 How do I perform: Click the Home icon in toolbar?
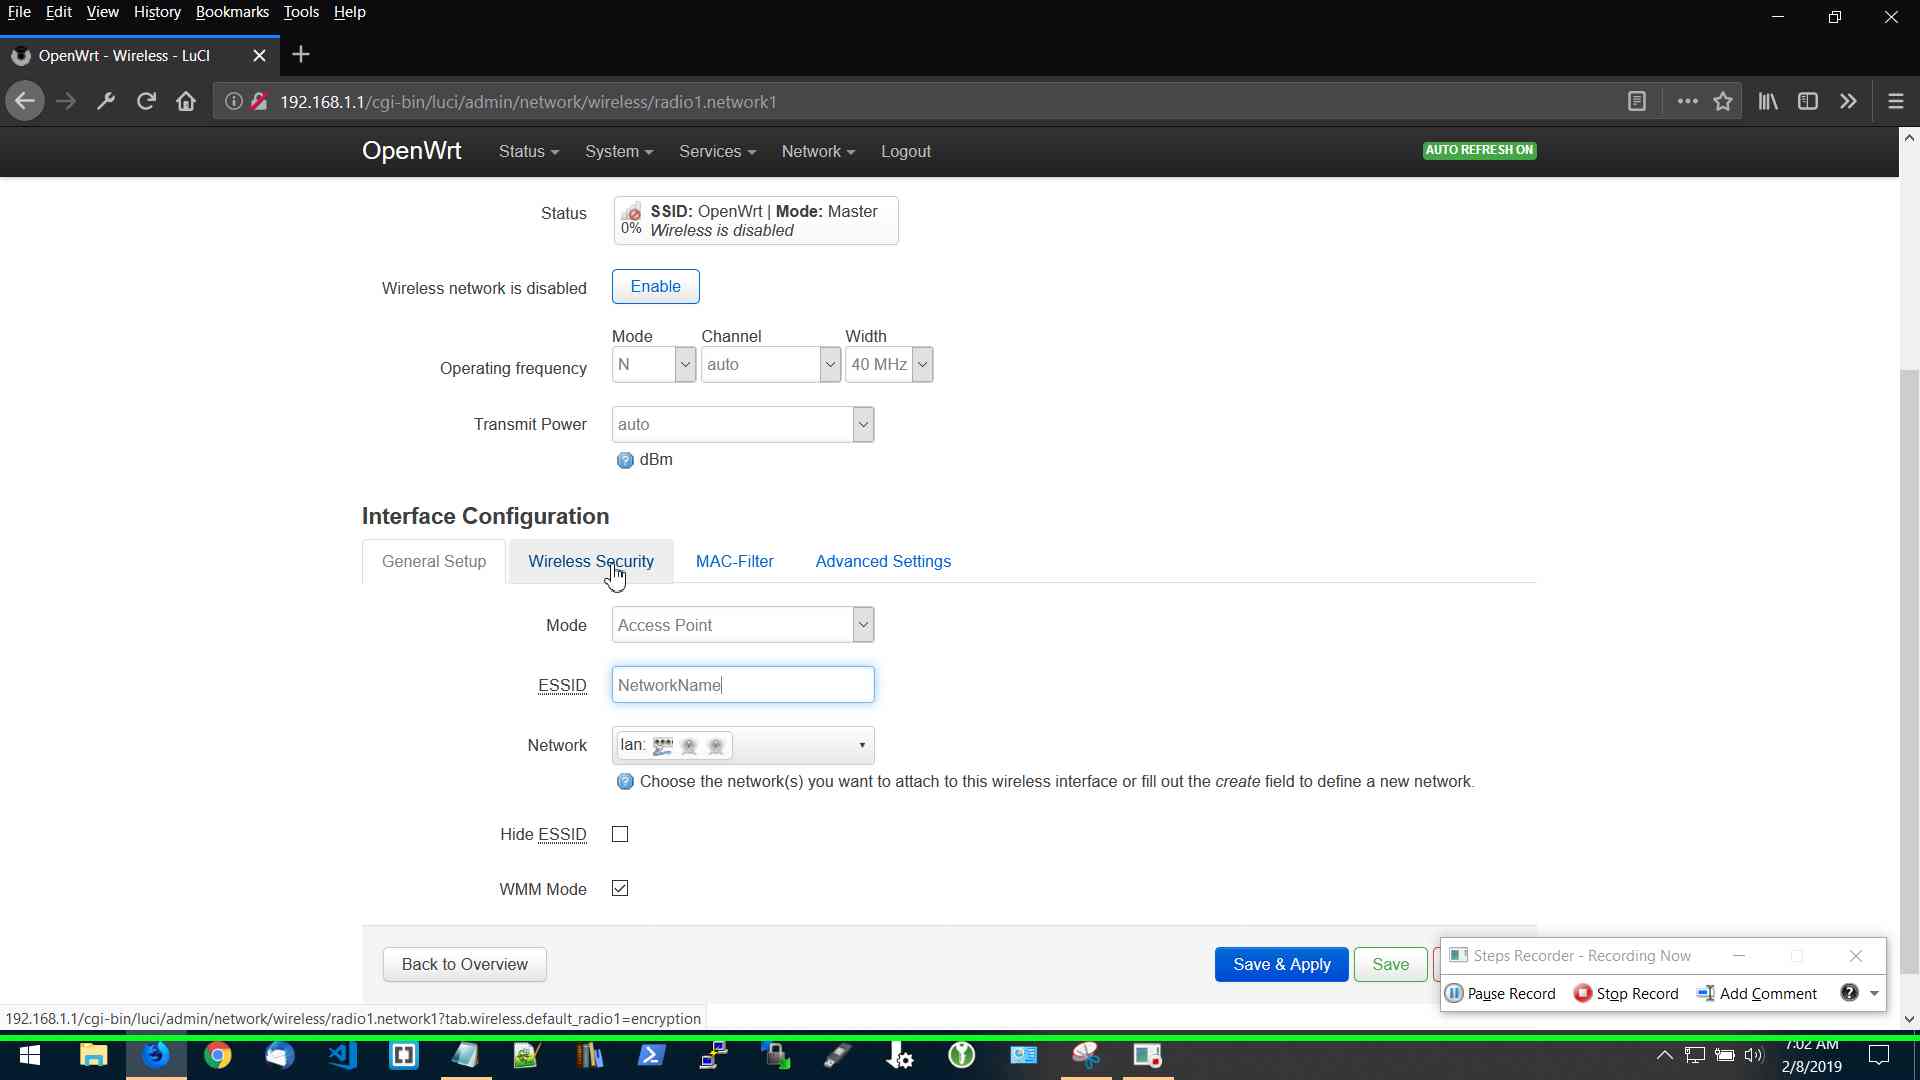(x=186, y=101)
